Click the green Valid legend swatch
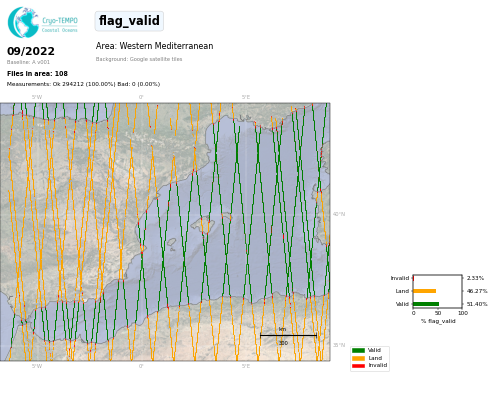 coord(358,350)
